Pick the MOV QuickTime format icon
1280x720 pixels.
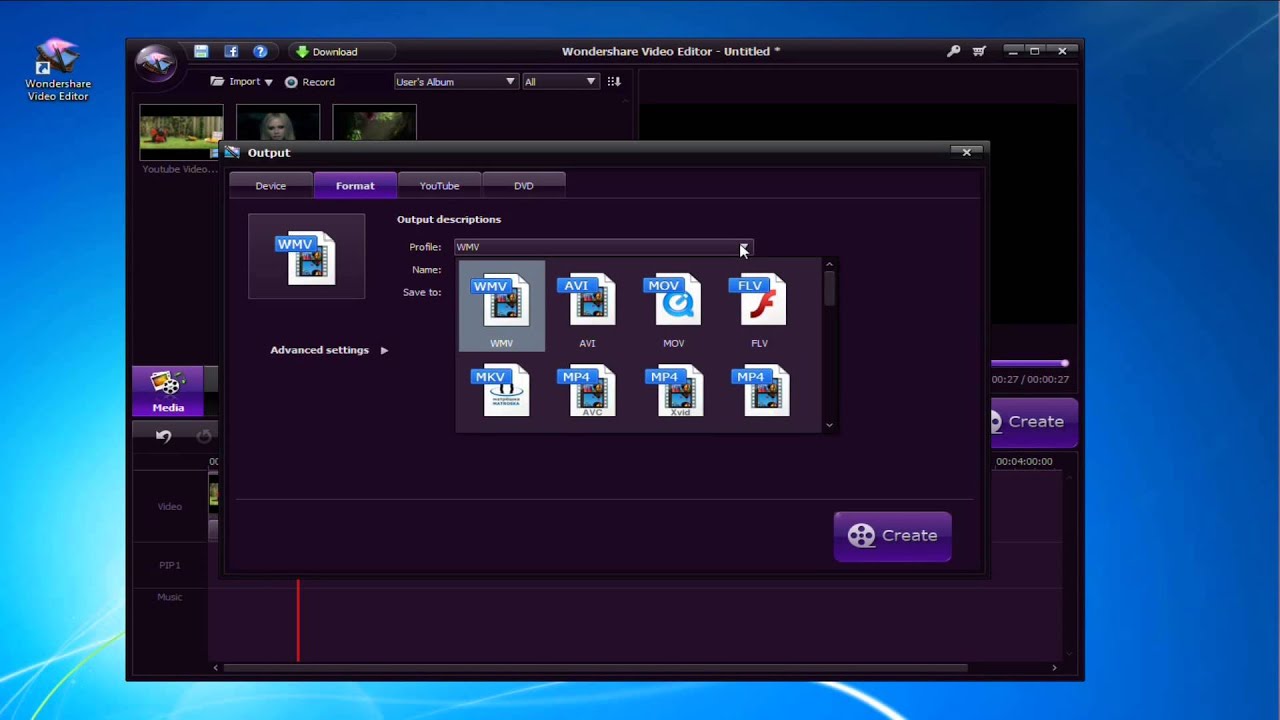[x=674, y=300]
